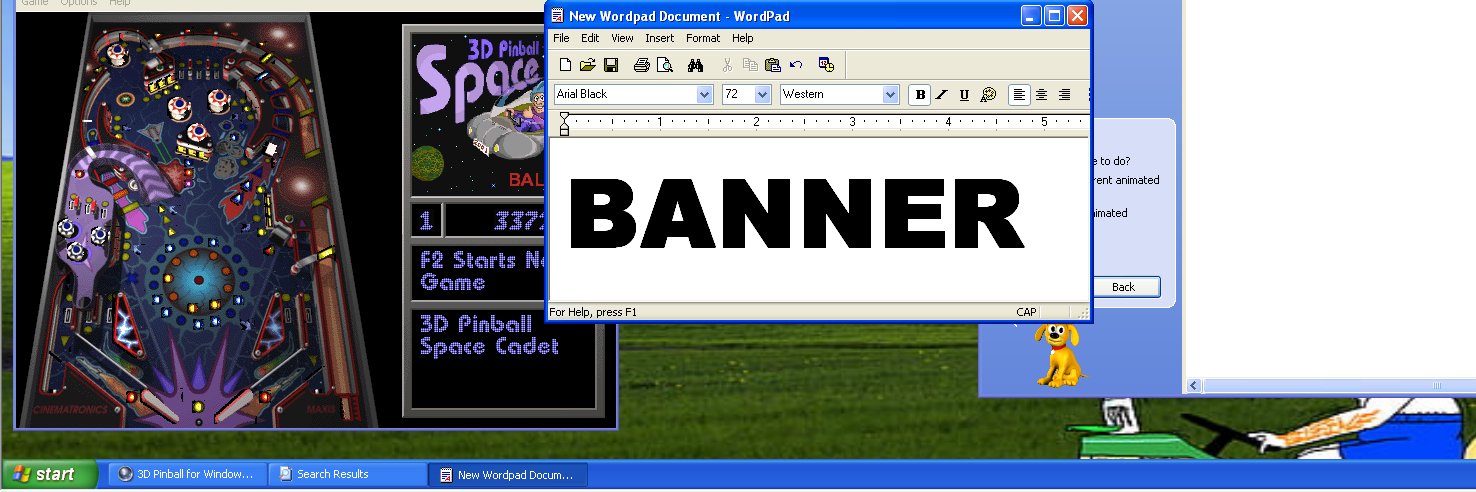Open Print Preview in WordPad toolbar

(664, 65)
